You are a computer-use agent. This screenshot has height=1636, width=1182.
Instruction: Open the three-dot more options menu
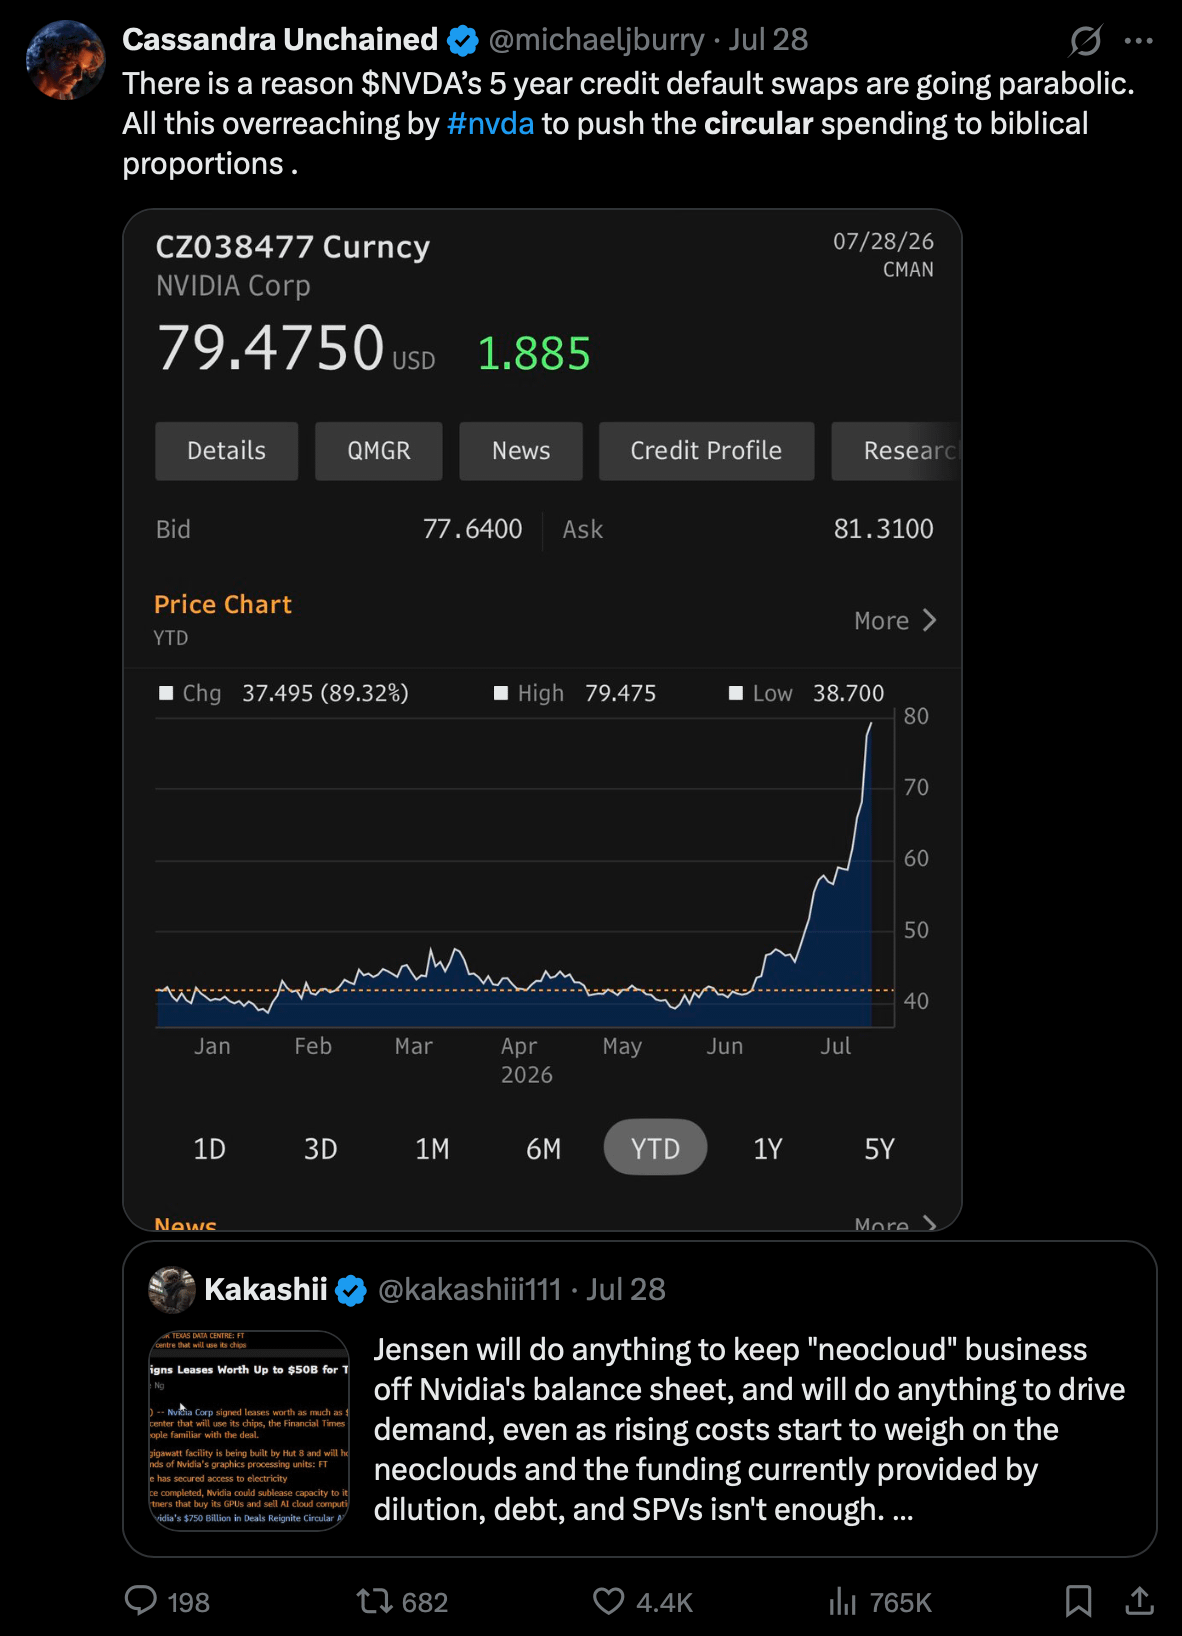pyautogui.click(x=1138, y=41)
